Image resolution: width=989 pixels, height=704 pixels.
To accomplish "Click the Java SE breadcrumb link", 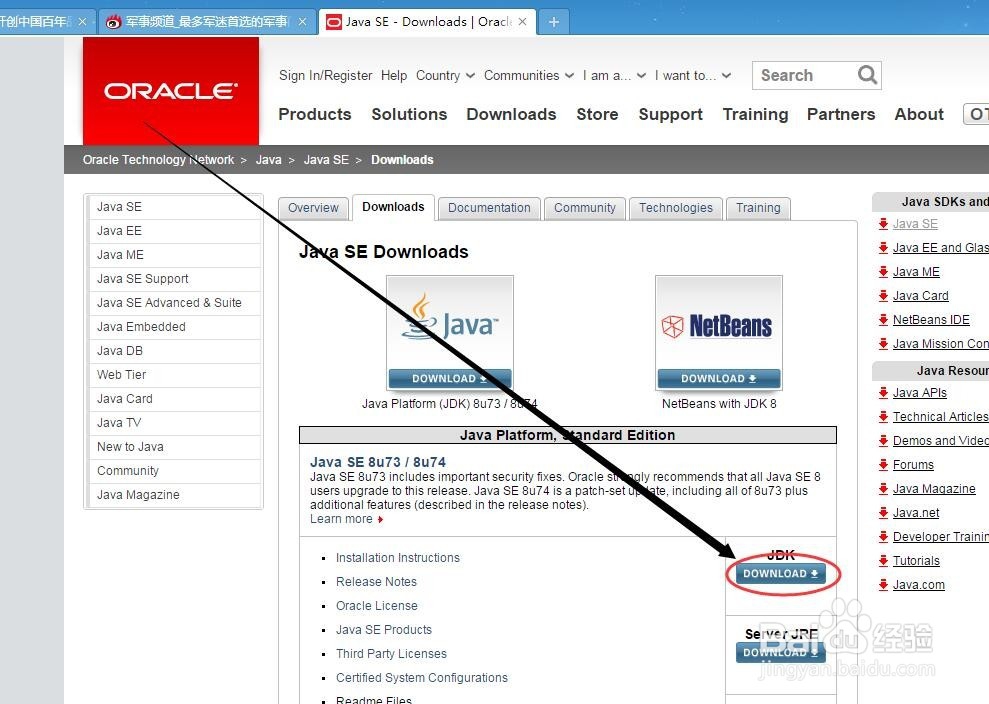I will 326,160.
